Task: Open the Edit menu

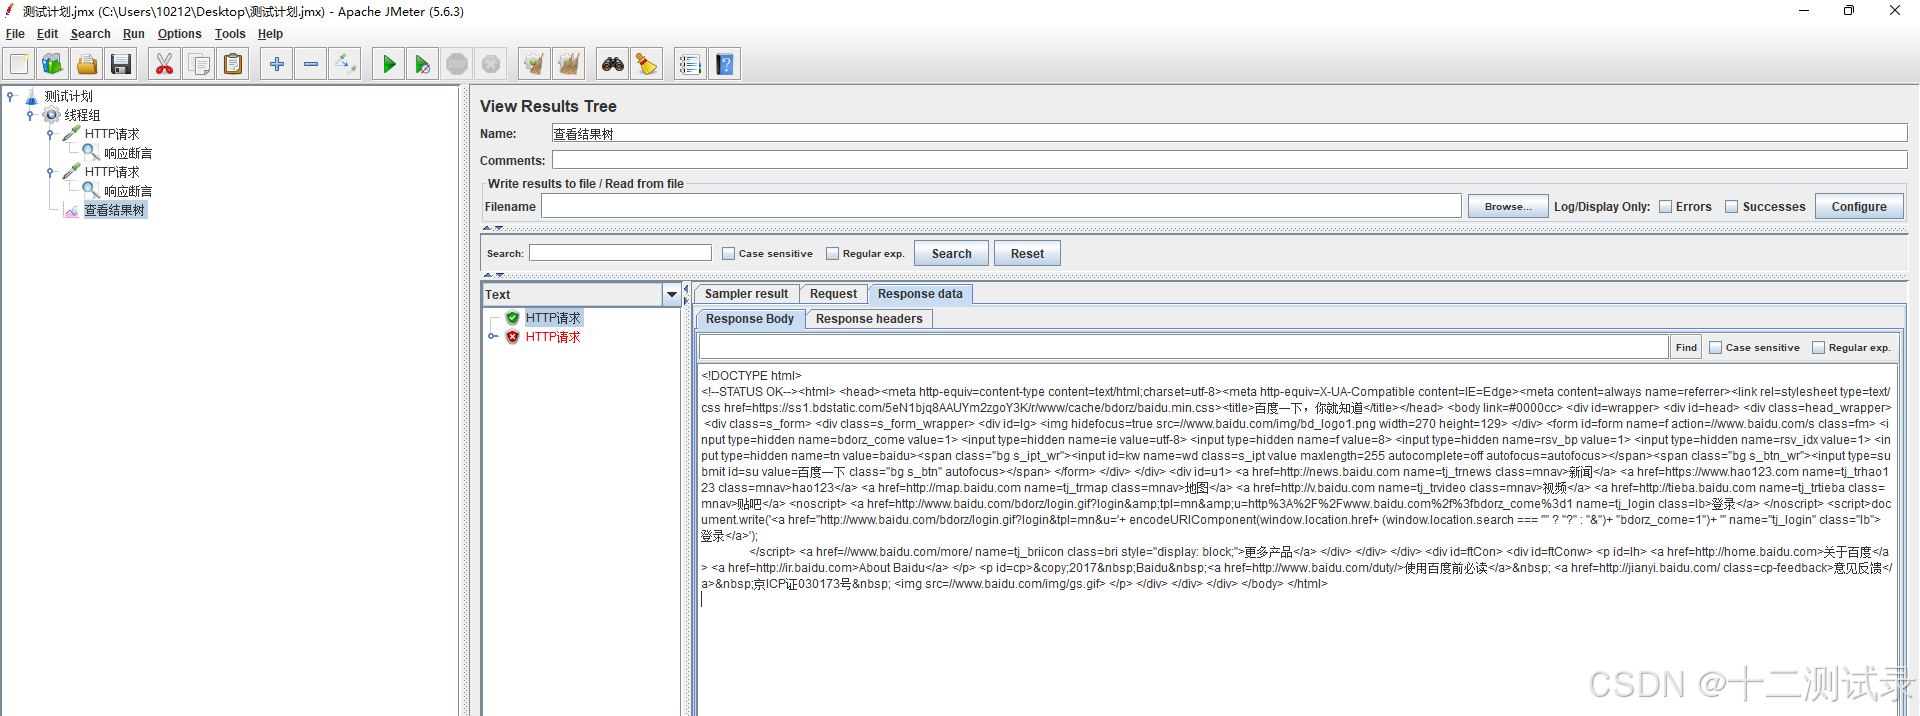Action: coord(47,34)
